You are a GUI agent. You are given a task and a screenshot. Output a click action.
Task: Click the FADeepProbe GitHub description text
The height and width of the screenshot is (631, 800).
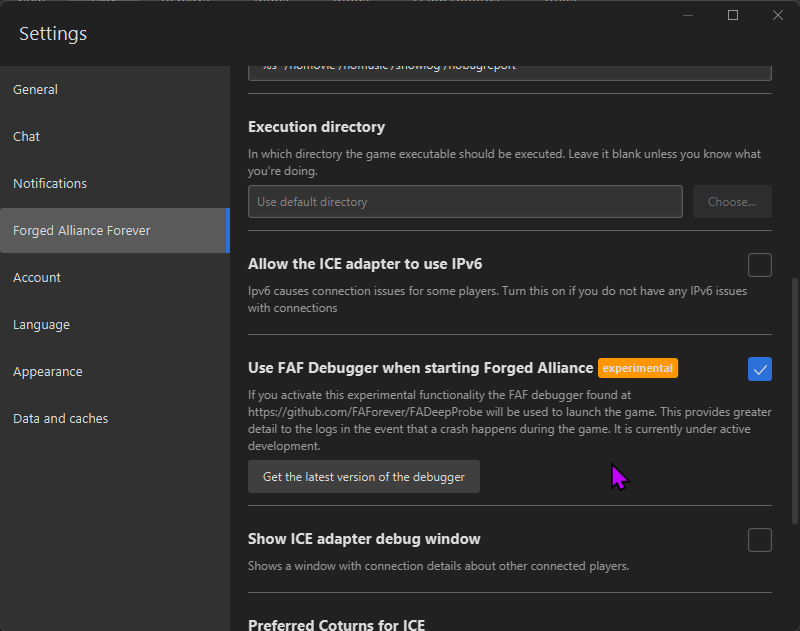click(510, 420)
